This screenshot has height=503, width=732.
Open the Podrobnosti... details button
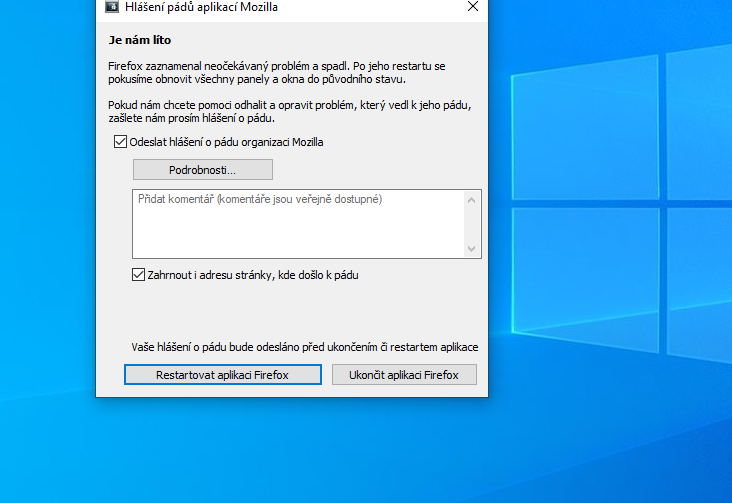(202, 170)
